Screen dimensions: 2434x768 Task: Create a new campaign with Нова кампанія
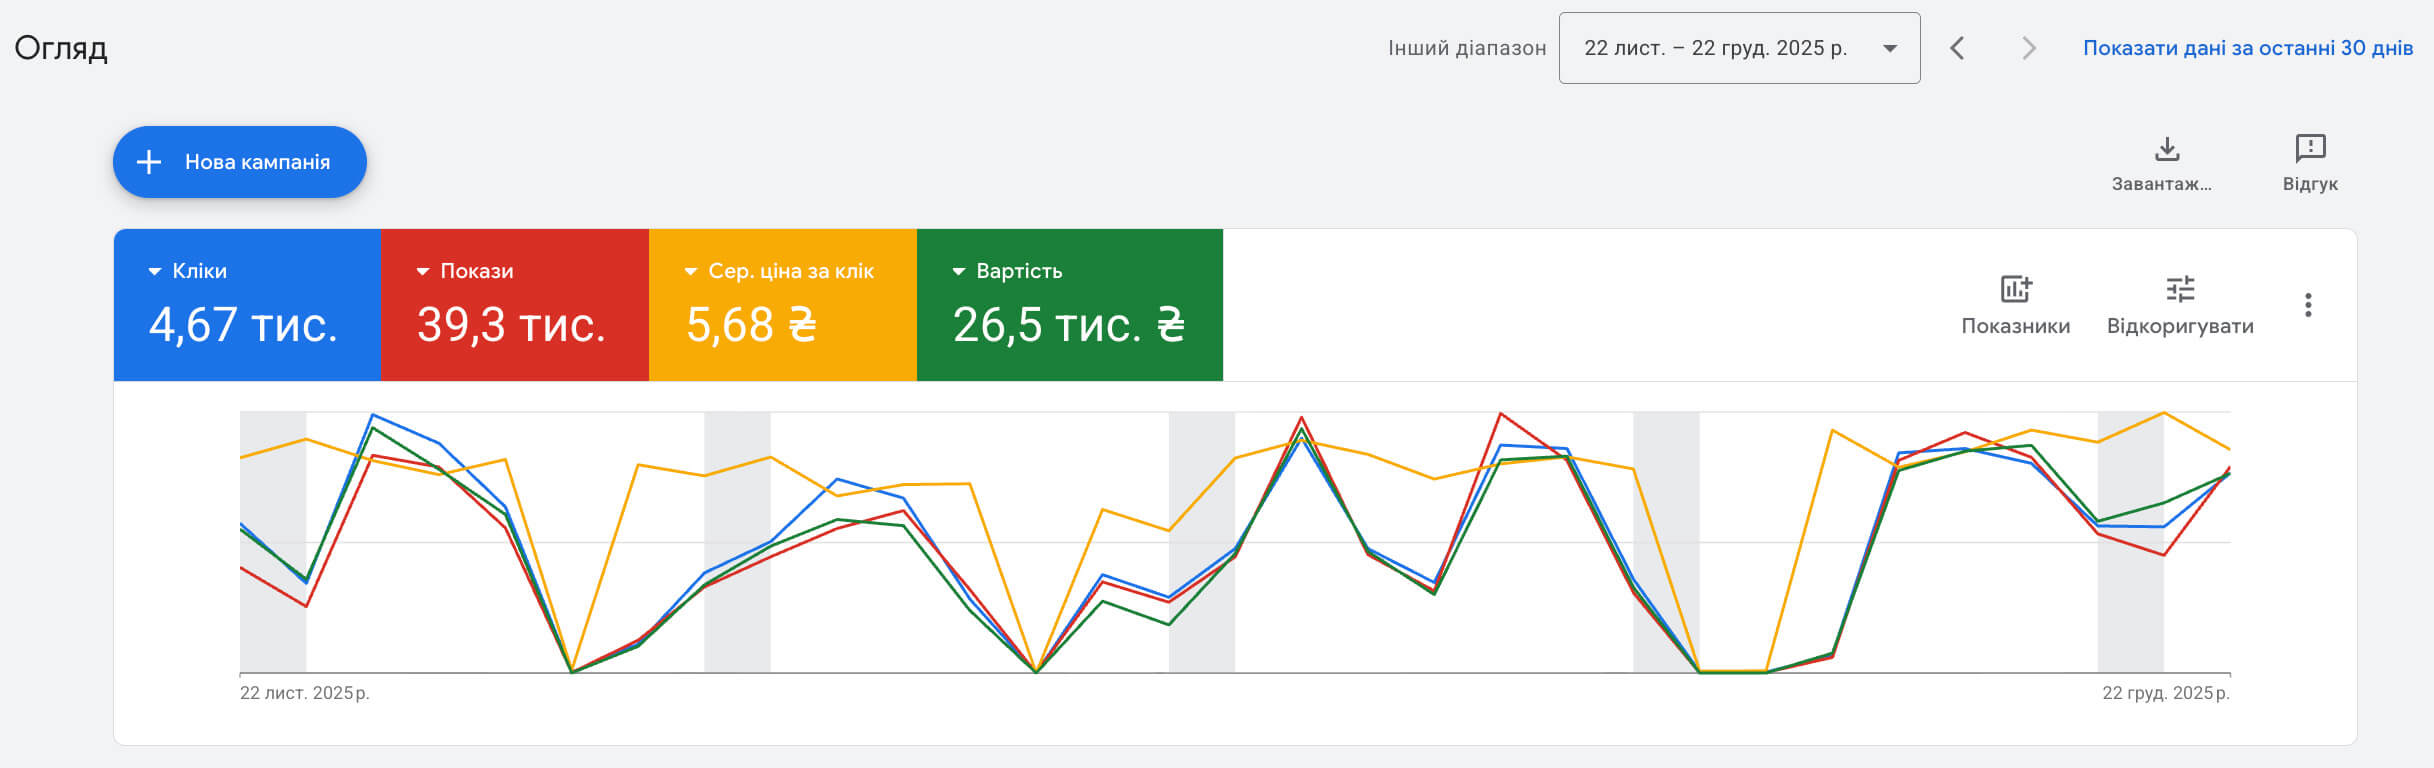(257, 162)
